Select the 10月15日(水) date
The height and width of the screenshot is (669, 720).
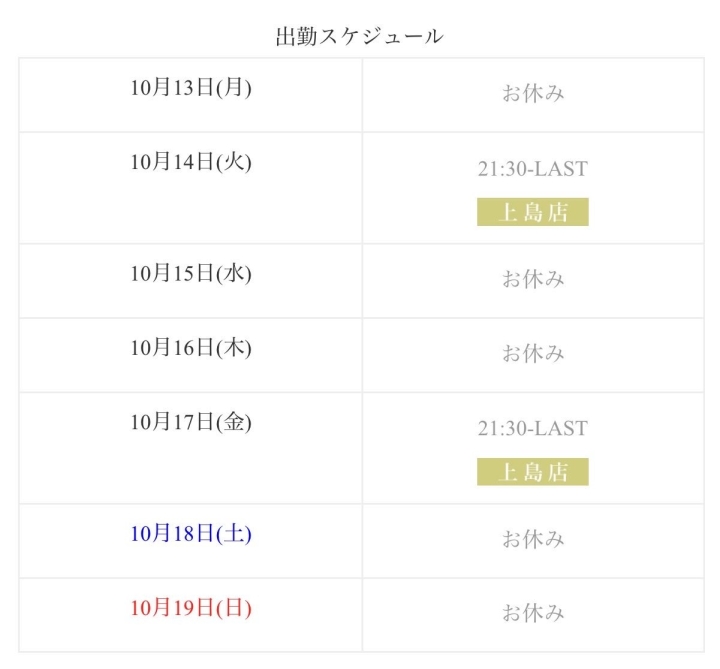[190, 273]
